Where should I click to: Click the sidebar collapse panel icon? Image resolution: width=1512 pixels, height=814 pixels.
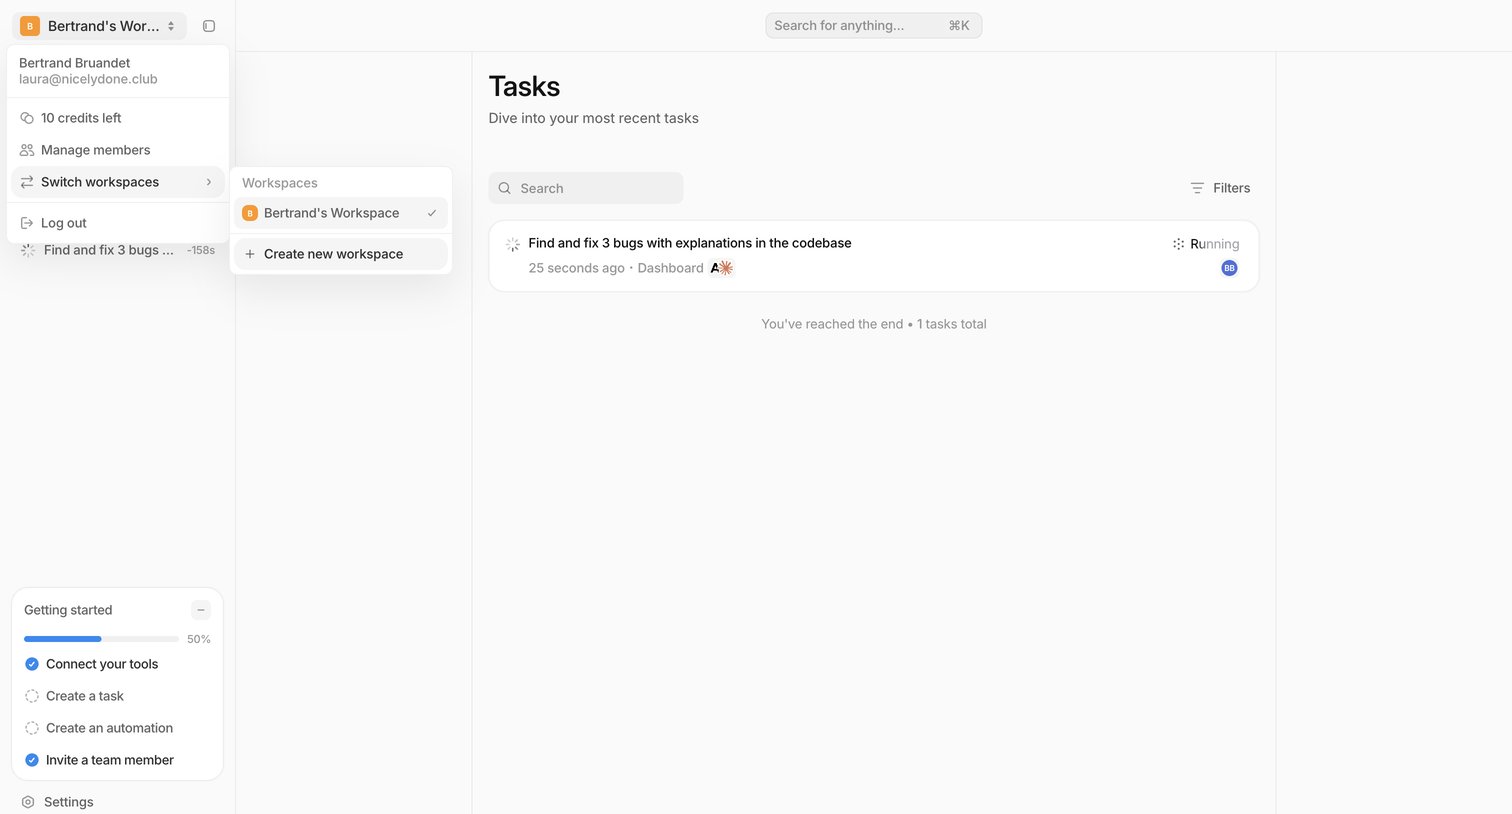click(x=209, y=26)
